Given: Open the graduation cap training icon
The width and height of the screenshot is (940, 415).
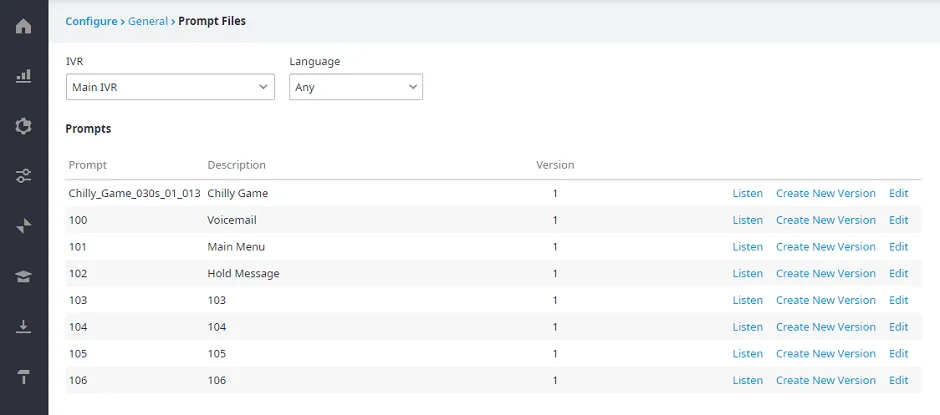Looking at the screenshot, I should [23, 276].
